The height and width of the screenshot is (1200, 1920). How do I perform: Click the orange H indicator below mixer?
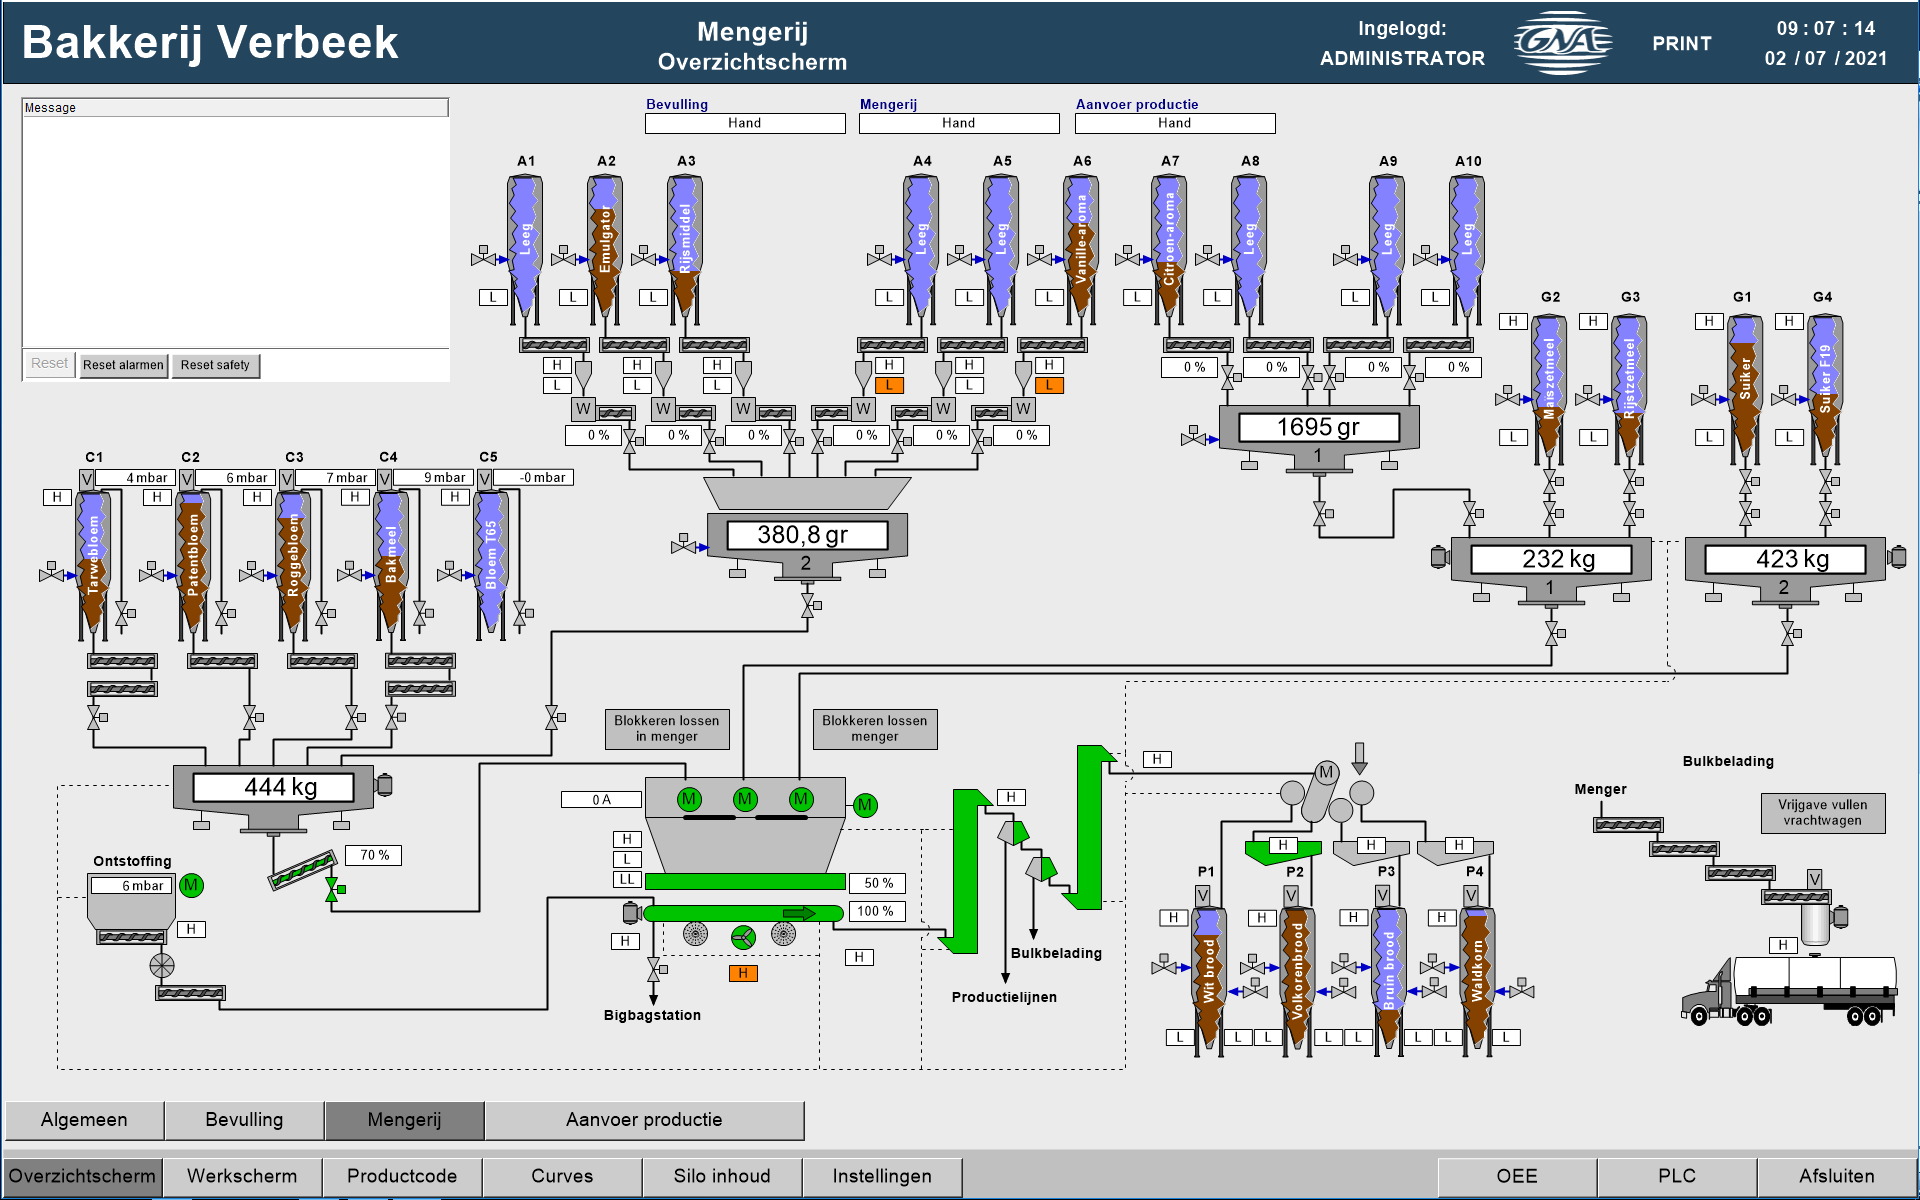click(x=743, y=973)
